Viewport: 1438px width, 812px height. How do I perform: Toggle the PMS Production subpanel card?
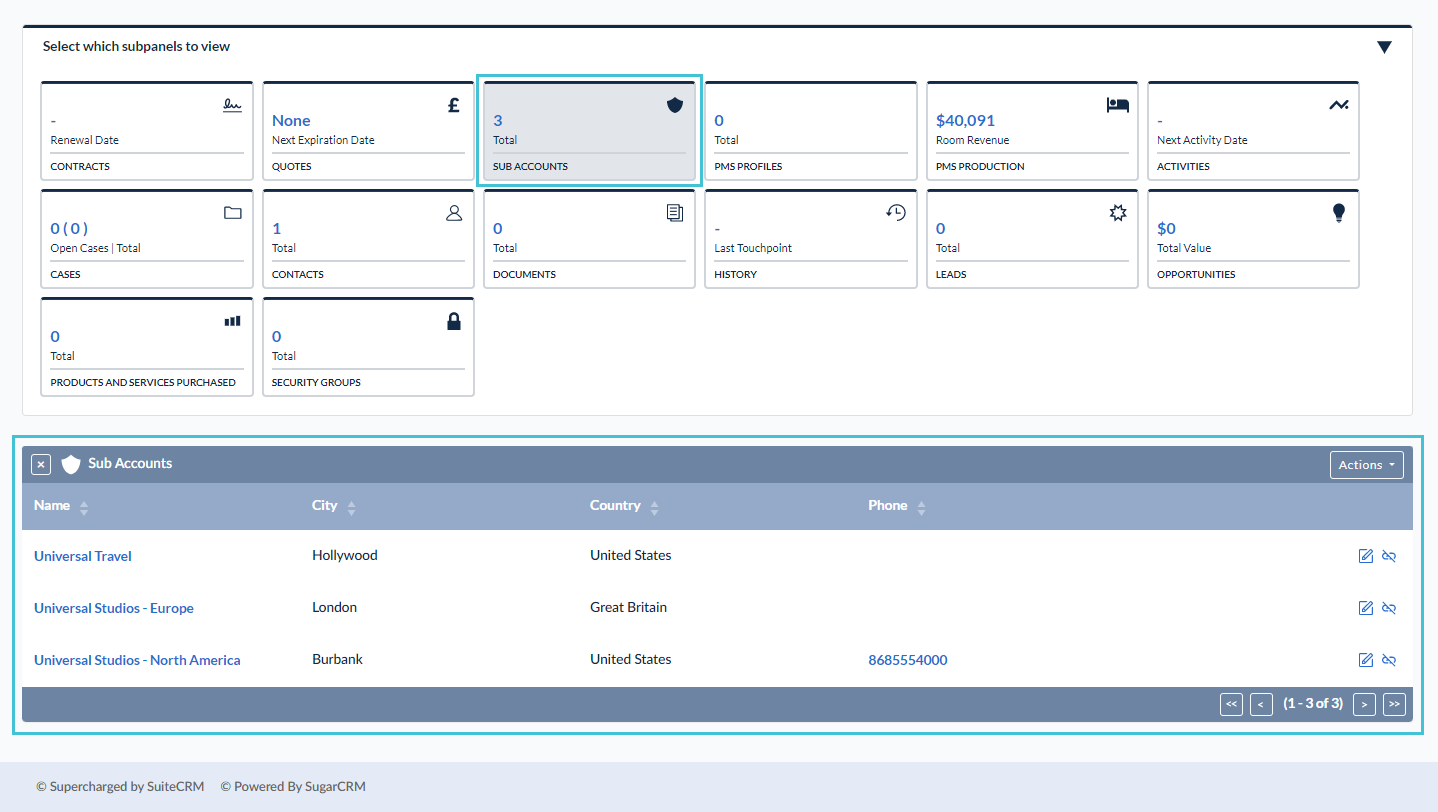coord(1032,131)
